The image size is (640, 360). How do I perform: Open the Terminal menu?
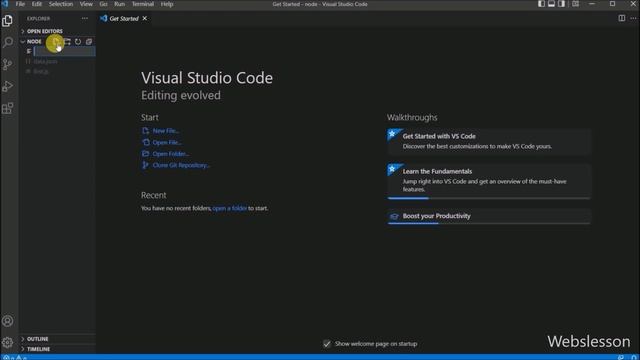142,4
